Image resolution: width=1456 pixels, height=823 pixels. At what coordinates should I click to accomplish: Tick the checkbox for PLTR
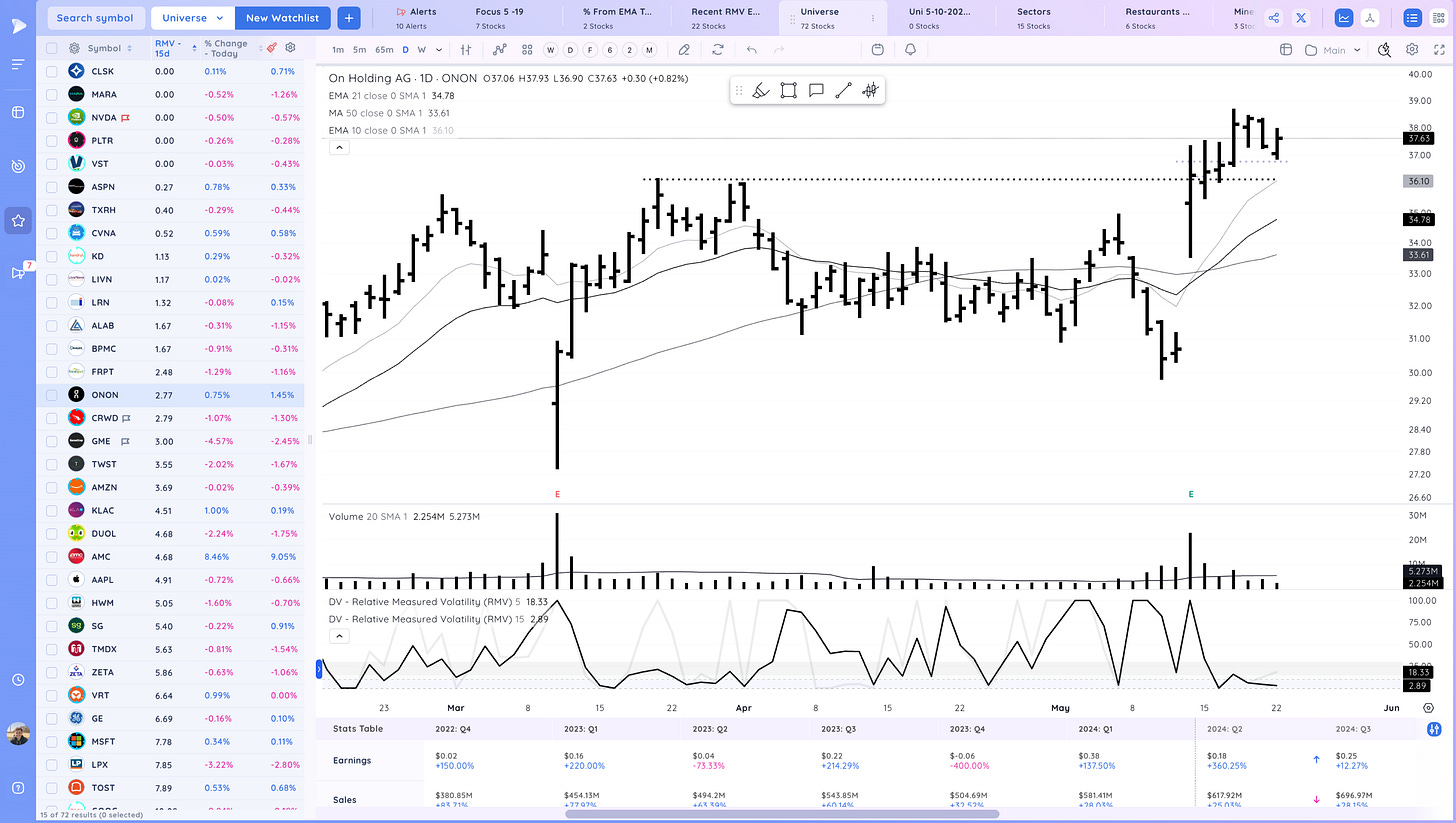[51, 141]
